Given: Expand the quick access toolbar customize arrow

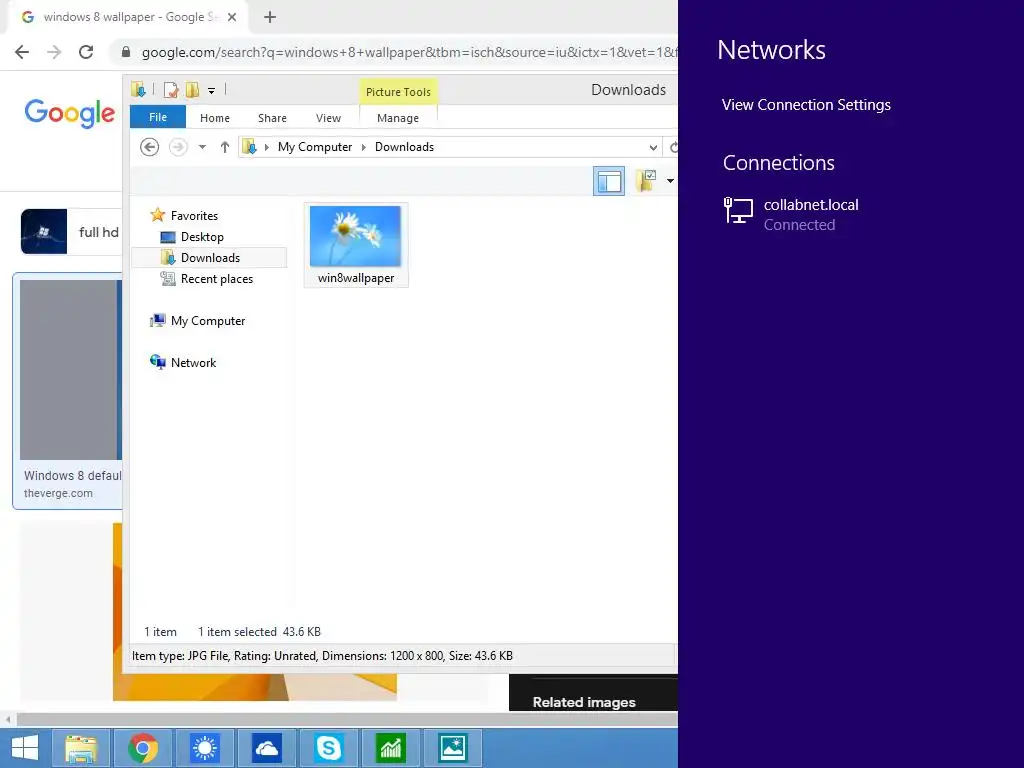Looking at the screenshot, I should click(211, 91).
